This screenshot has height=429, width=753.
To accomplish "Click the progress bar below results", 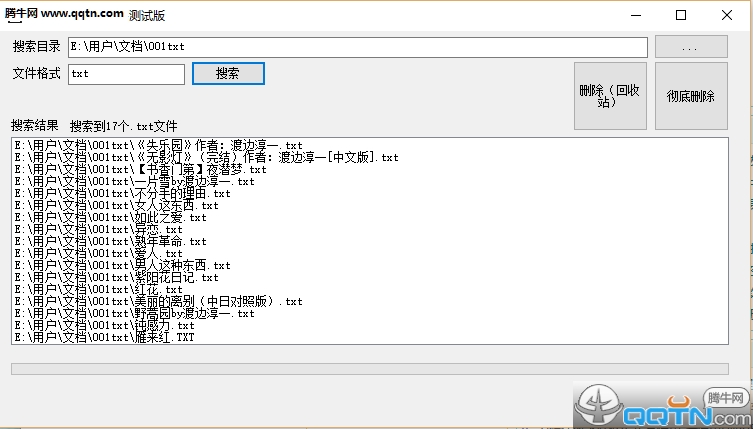I will tap(370, 369).
